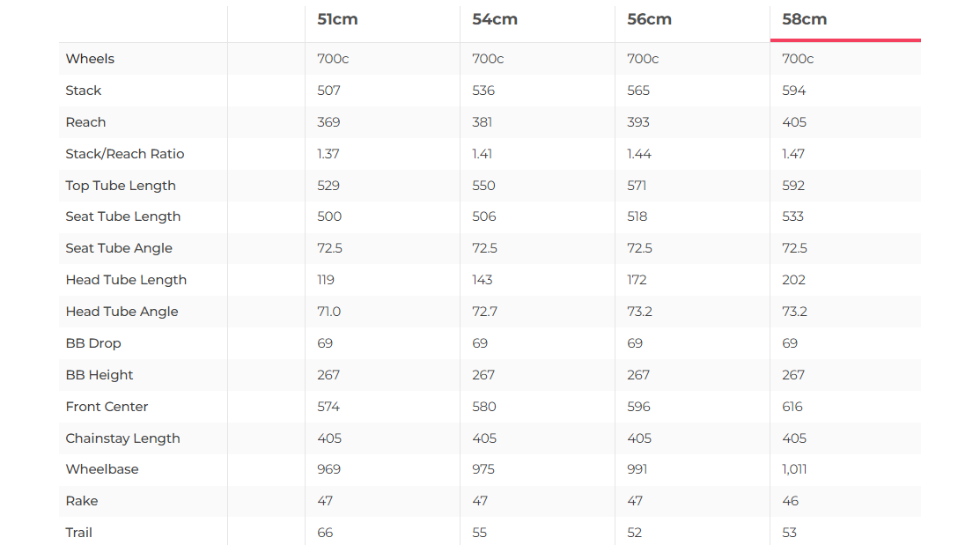Image resolution: width=979 pixels, height=551 pixels.
Task: Select the Stack/Reach Ratio row label
Action: (x=125, y=154)
